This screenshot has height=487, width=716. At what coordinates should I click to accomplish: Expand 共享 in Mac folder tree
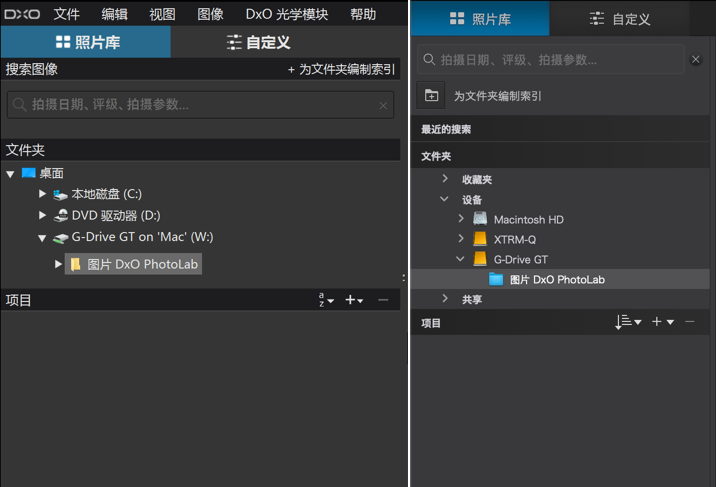(445, 298)
